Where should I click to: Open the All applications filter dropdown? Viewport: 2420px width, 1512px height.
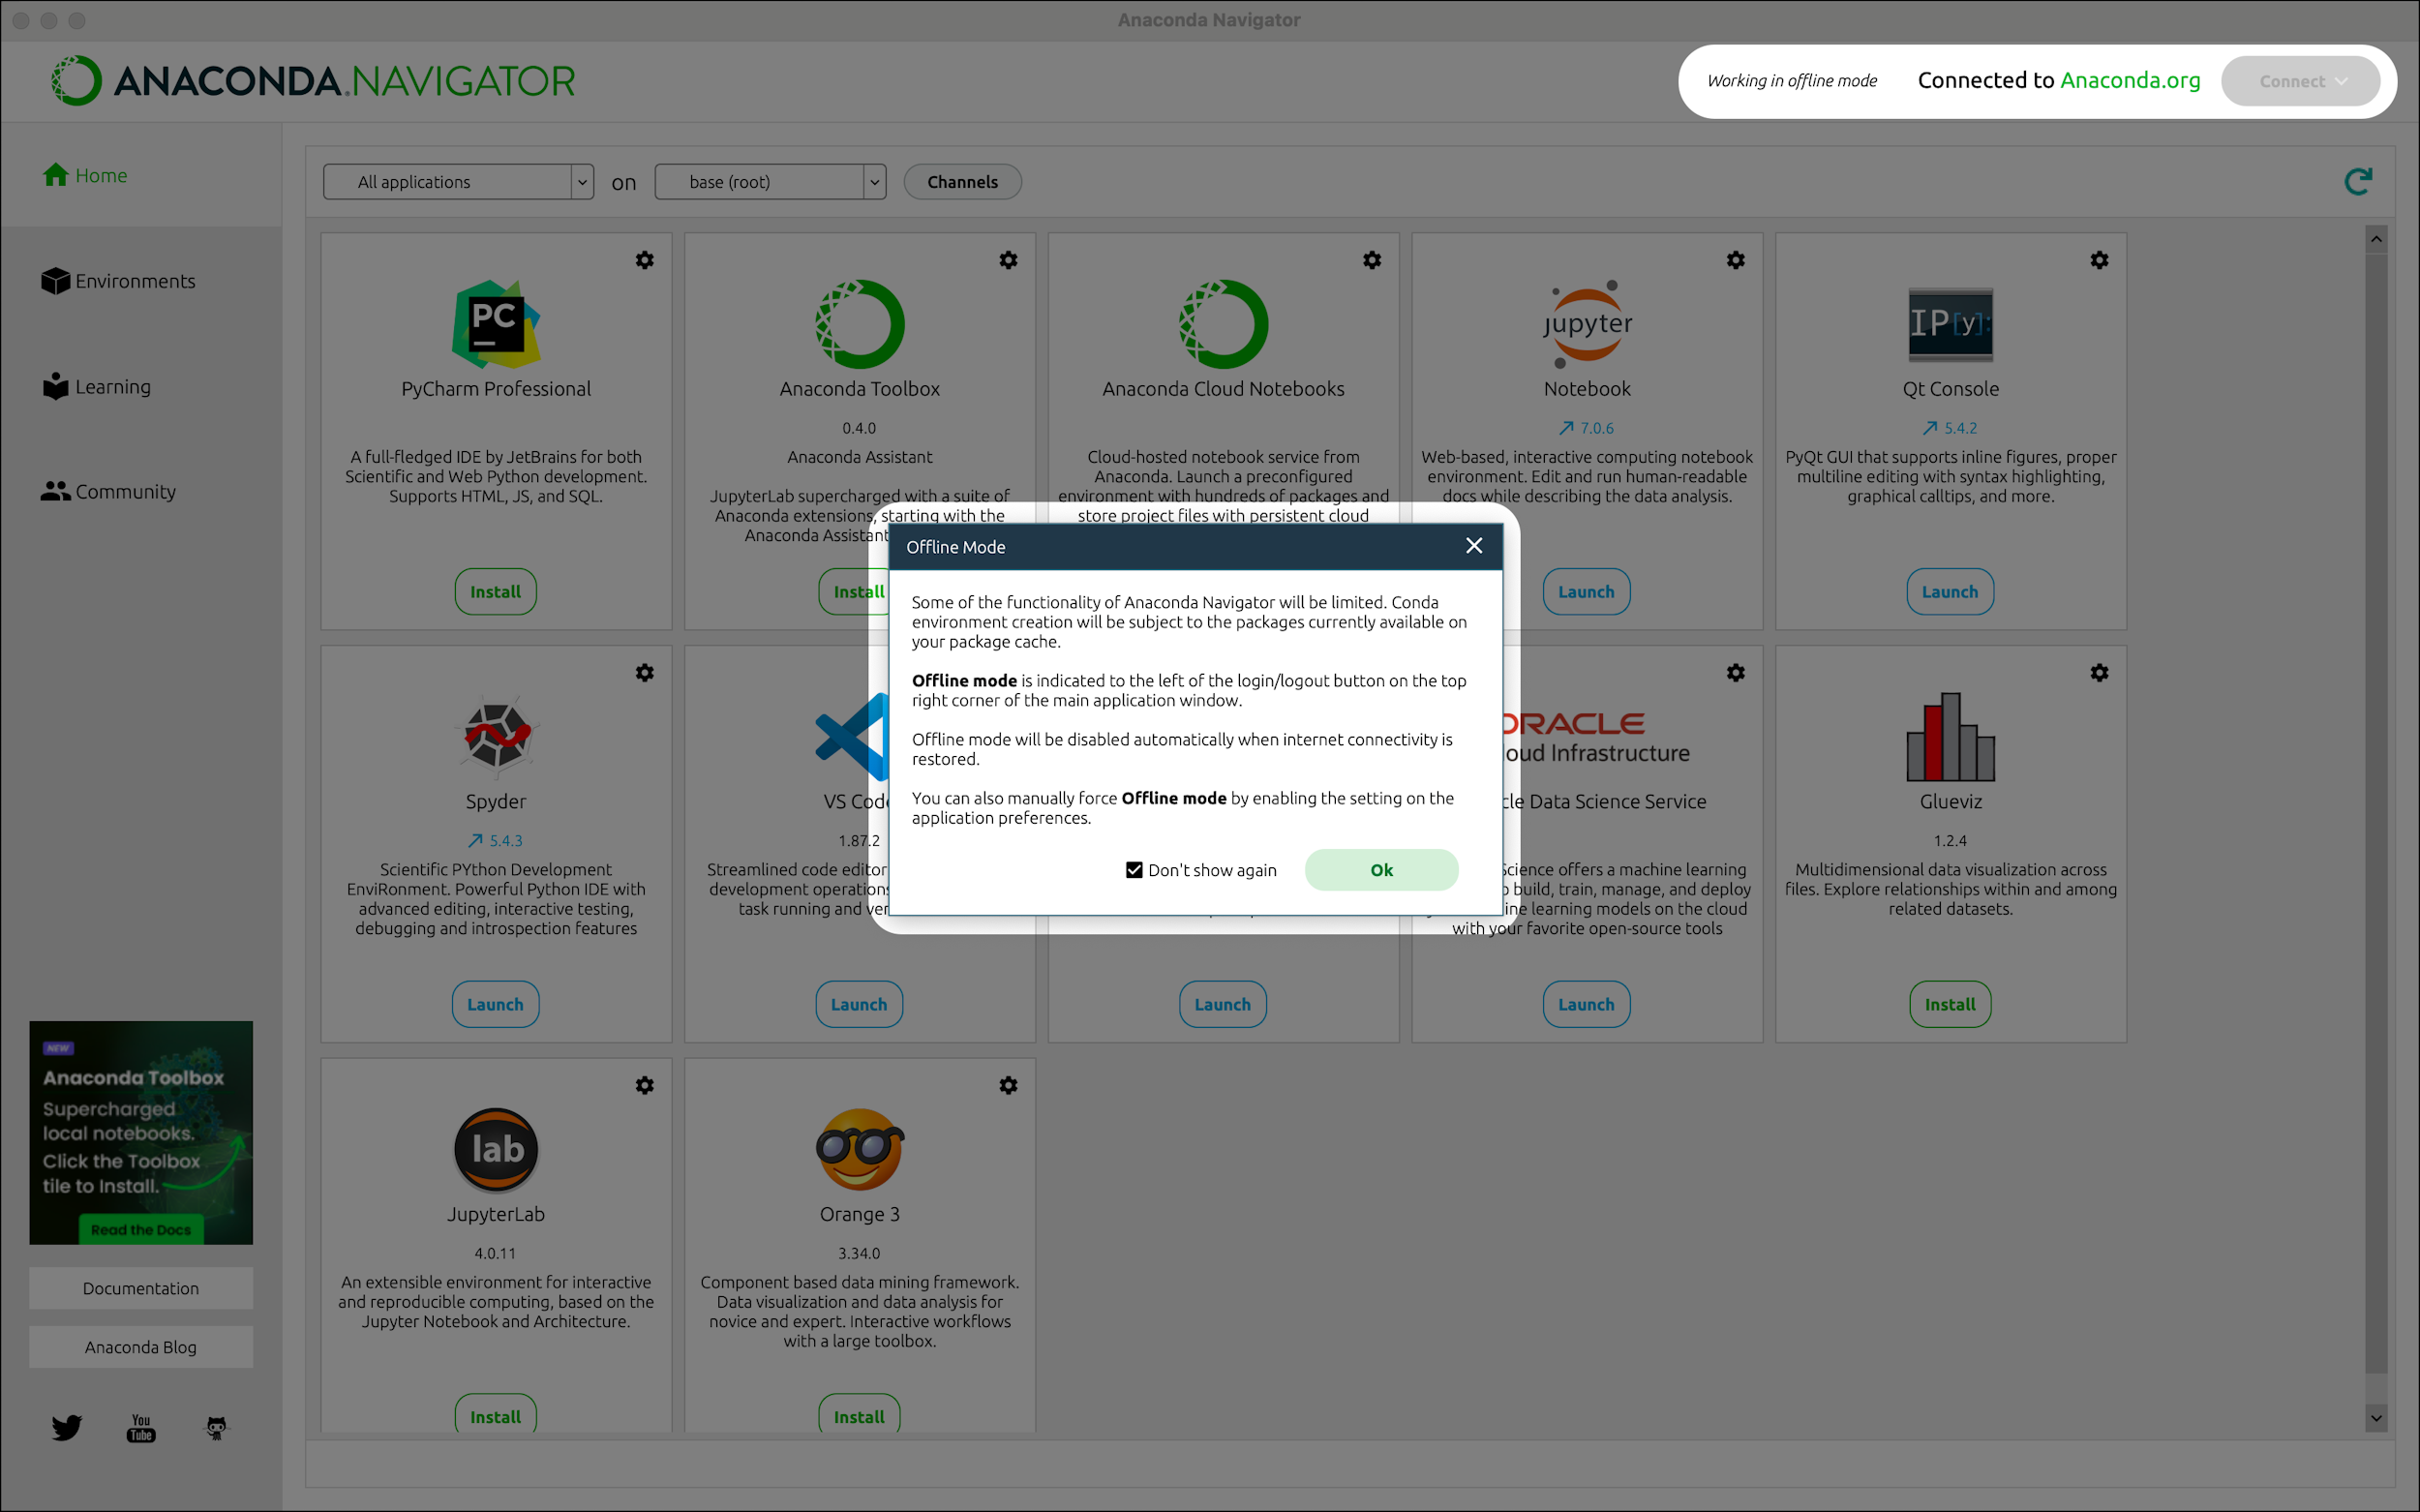(459, 181)
